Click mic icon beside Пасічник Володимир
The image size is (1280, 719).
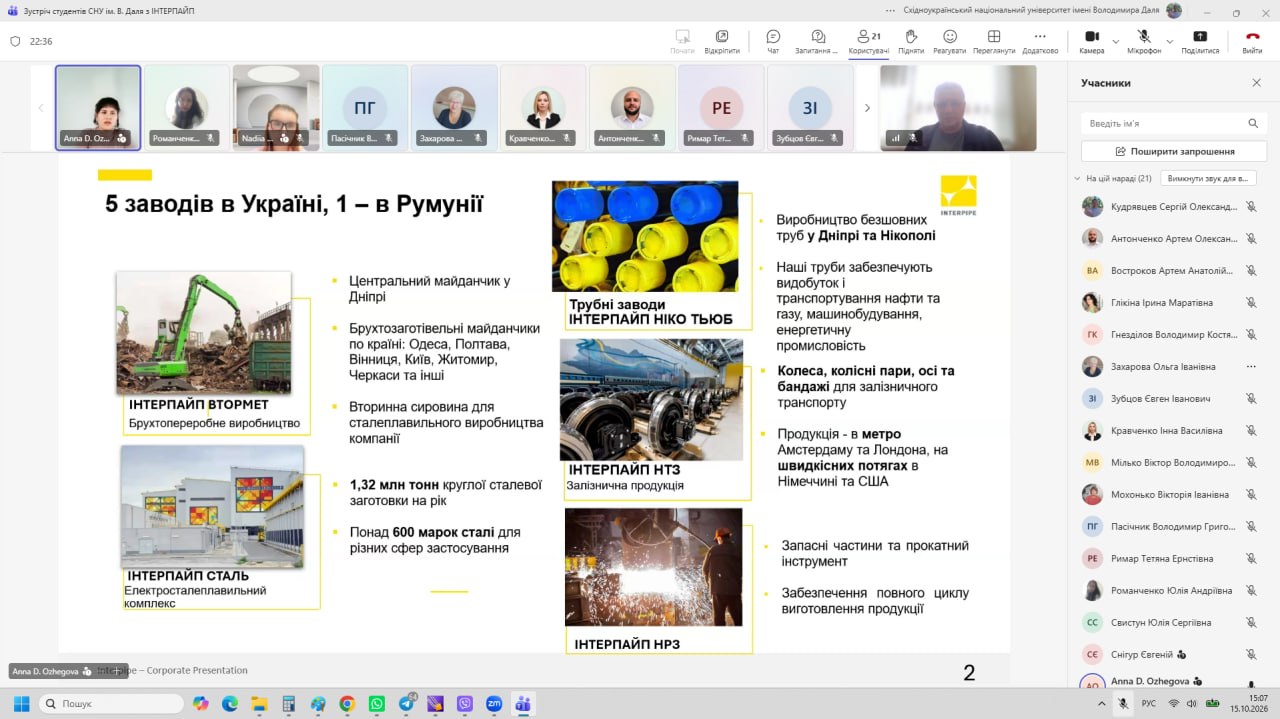pos(1250,527)
